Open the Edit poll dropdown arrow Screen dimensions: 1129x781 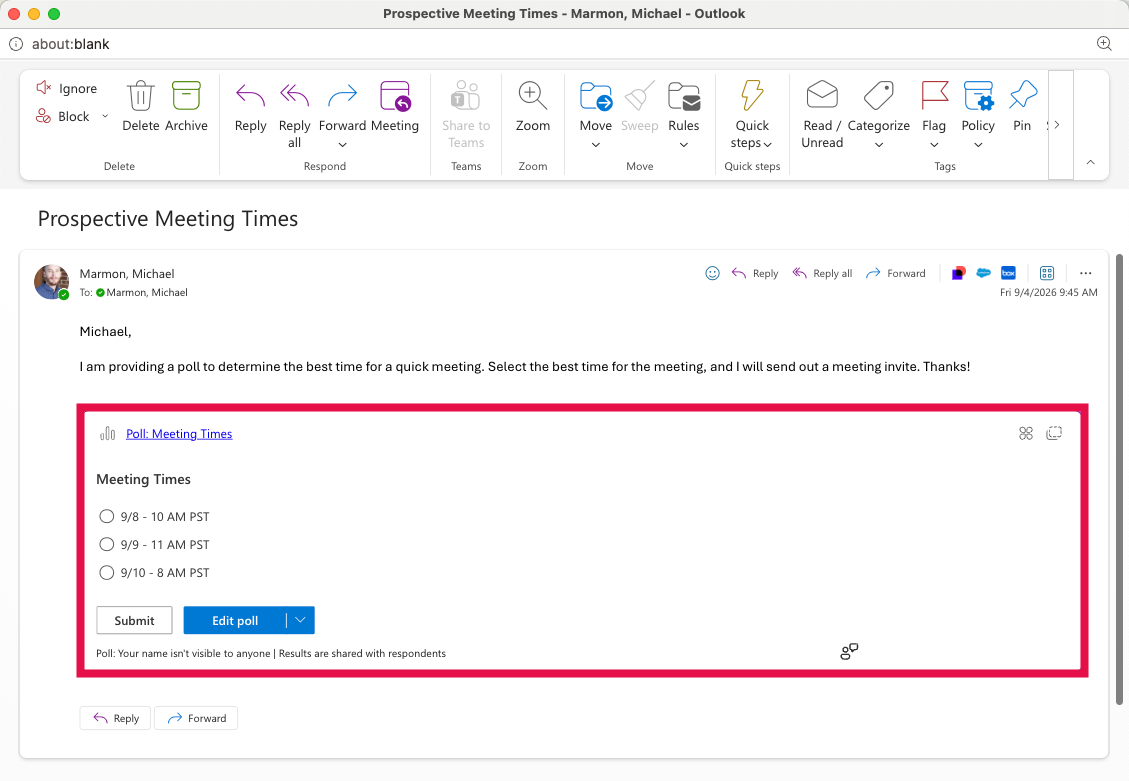click(x=300, y=620)
